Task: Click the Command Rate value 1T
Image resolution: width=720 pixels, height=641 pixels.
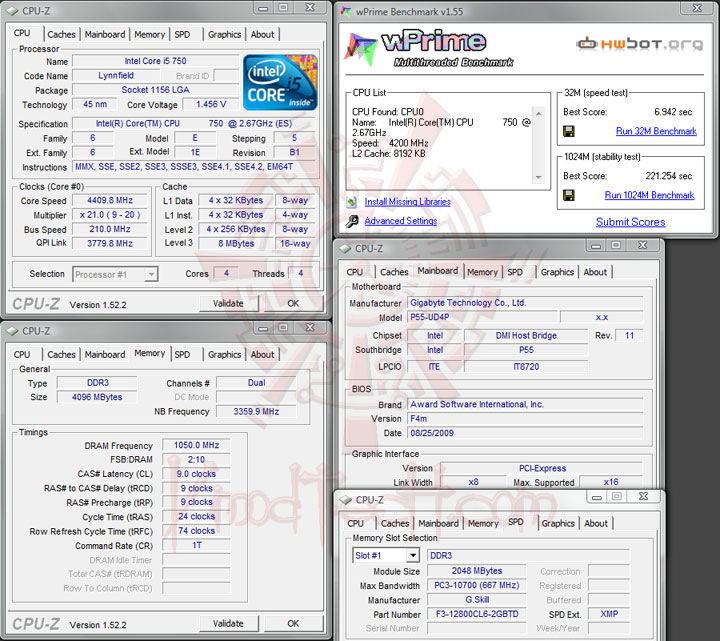Action: tap(197, 545)
